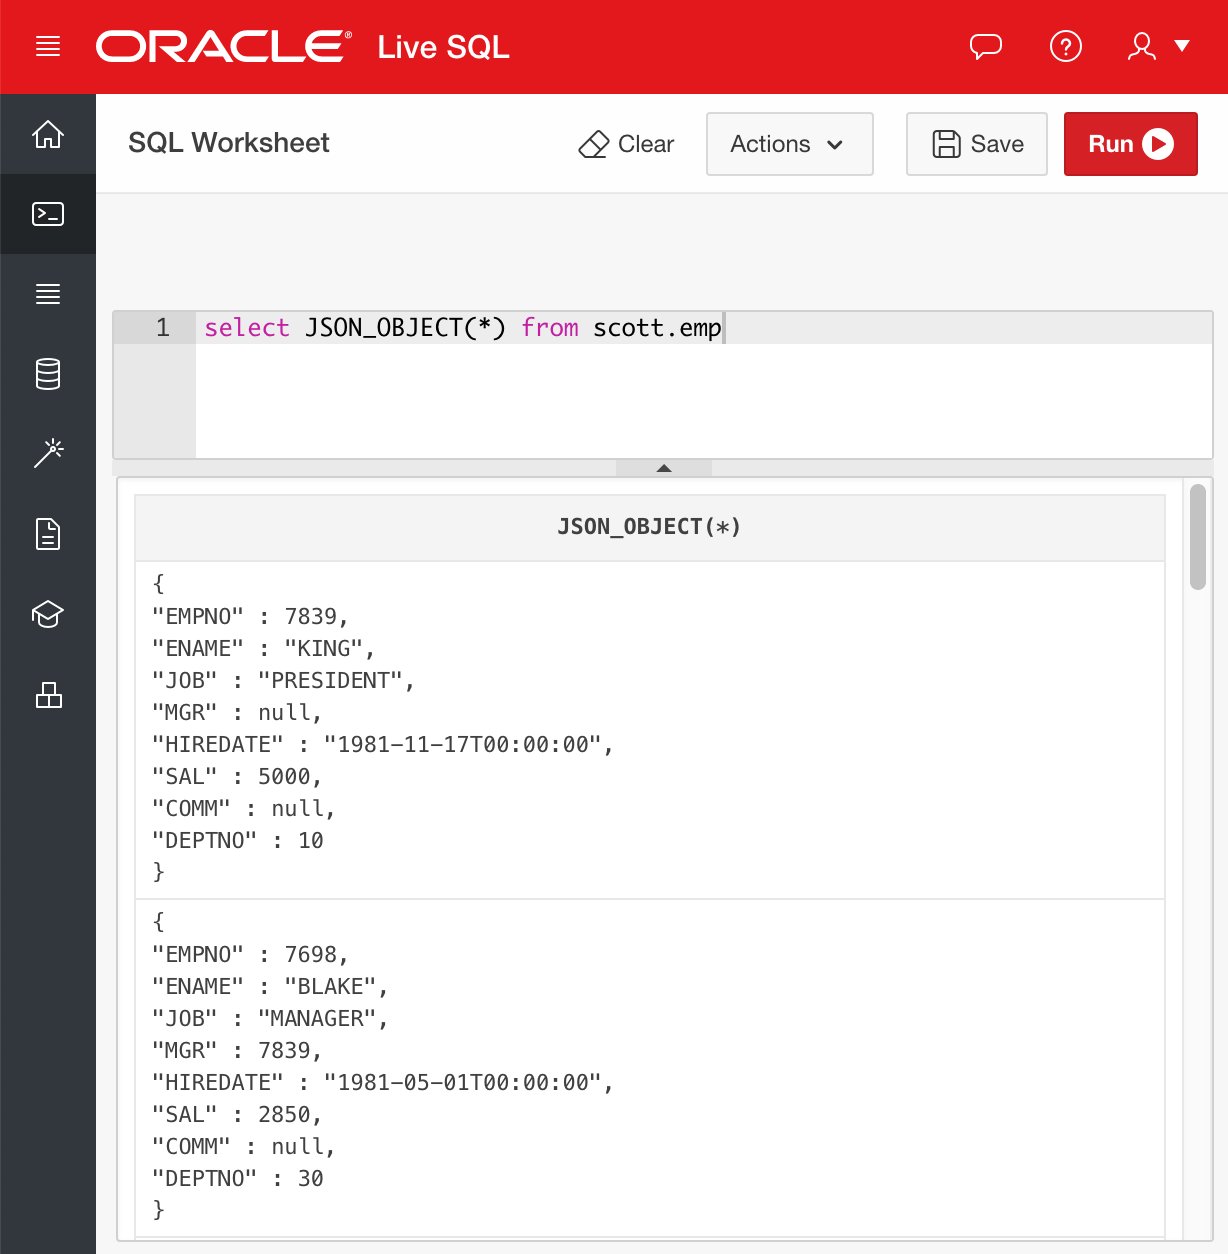Click the Oracle logo

click(224, 47)
